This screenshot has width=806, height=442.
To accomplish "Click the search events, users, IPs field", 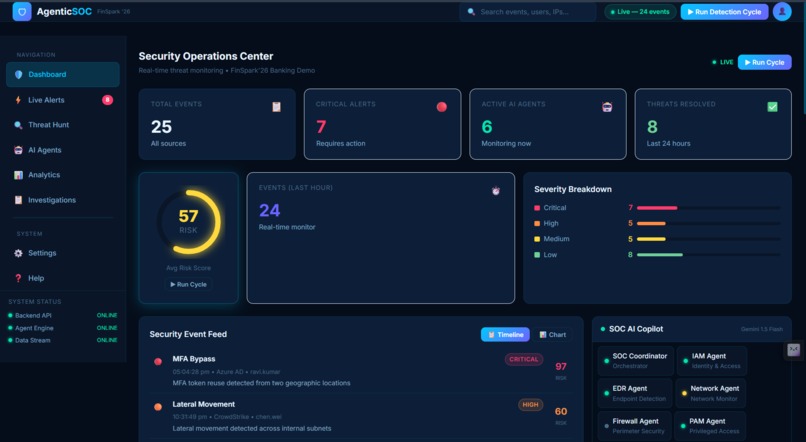I will coord(528,12).
